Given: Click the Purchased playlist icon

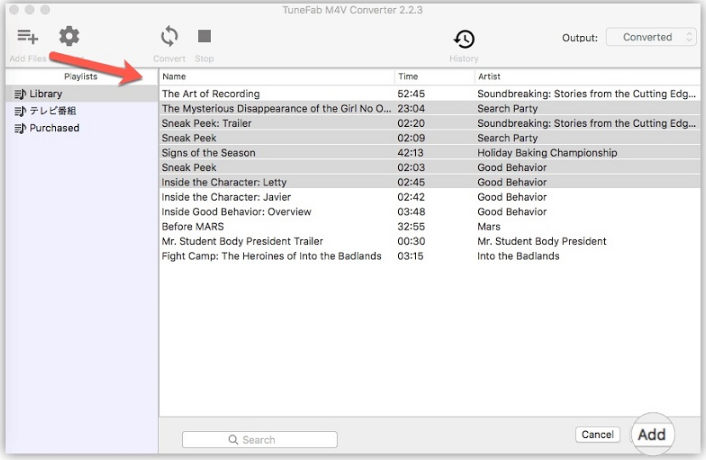Looking at the screenshot, I should (x=20, y=128).
